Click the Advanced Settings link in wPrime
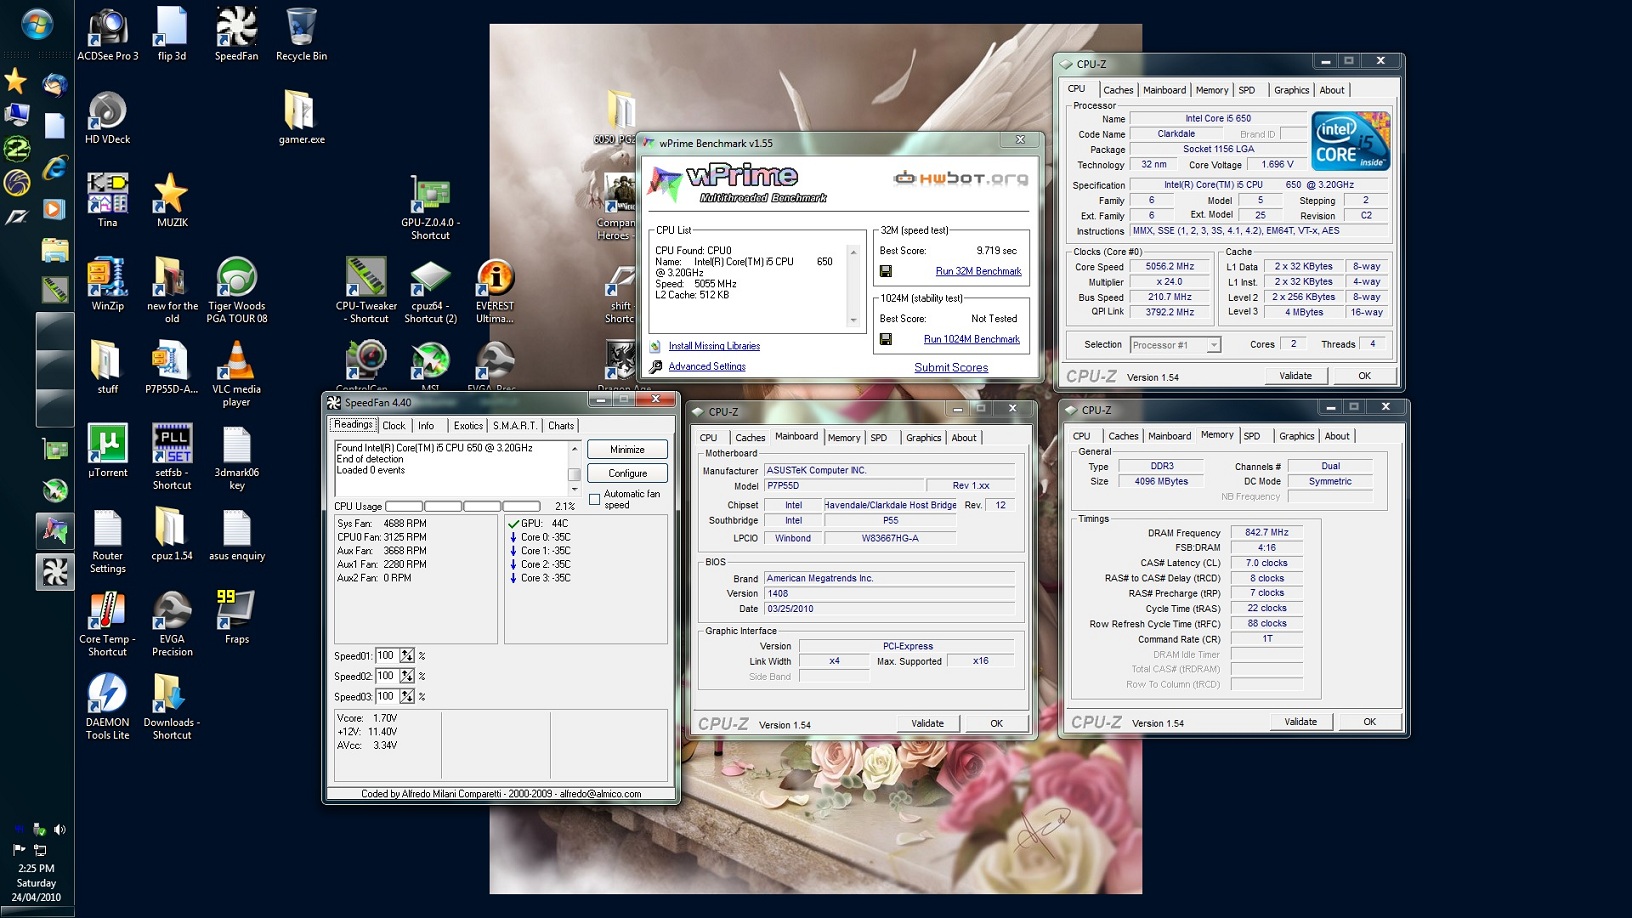 tap(707, 367)
